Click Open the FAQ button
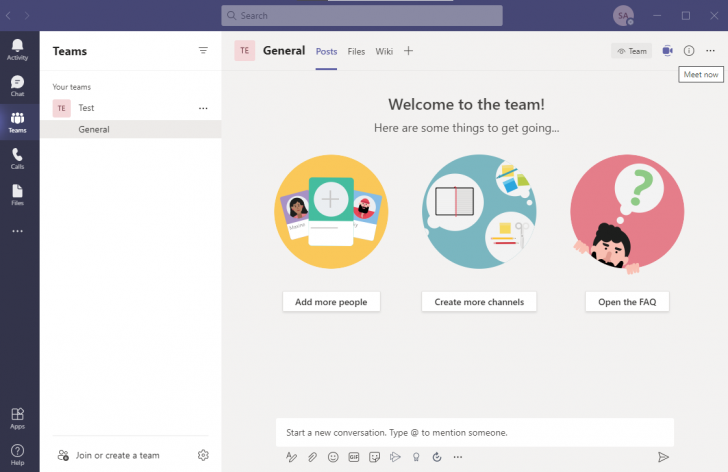This screenshot has width=728, height=472. (x=627, y=302)
